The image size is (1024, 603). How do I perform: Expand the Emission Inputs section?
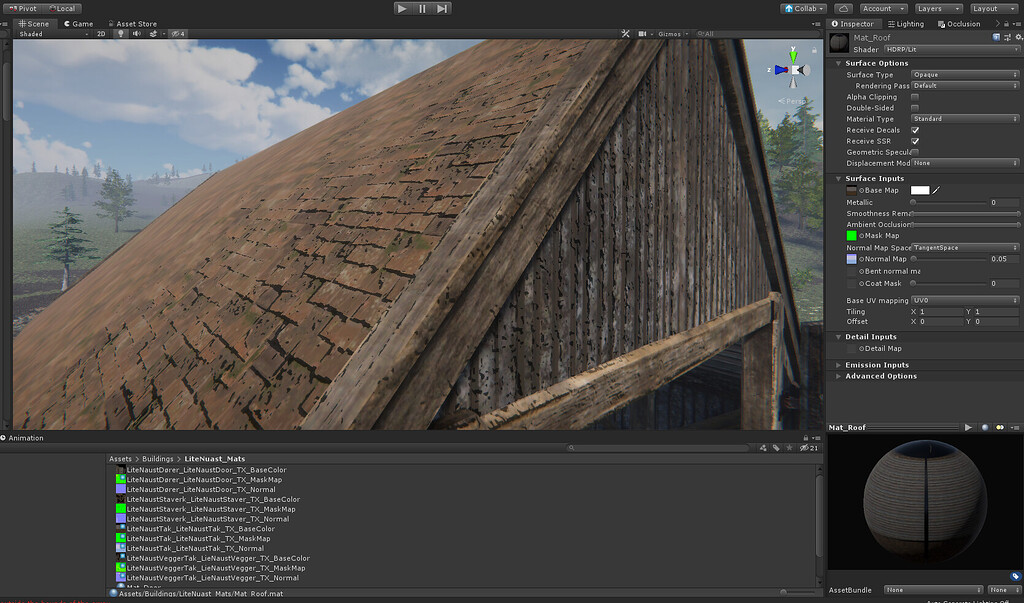(878, 364)
